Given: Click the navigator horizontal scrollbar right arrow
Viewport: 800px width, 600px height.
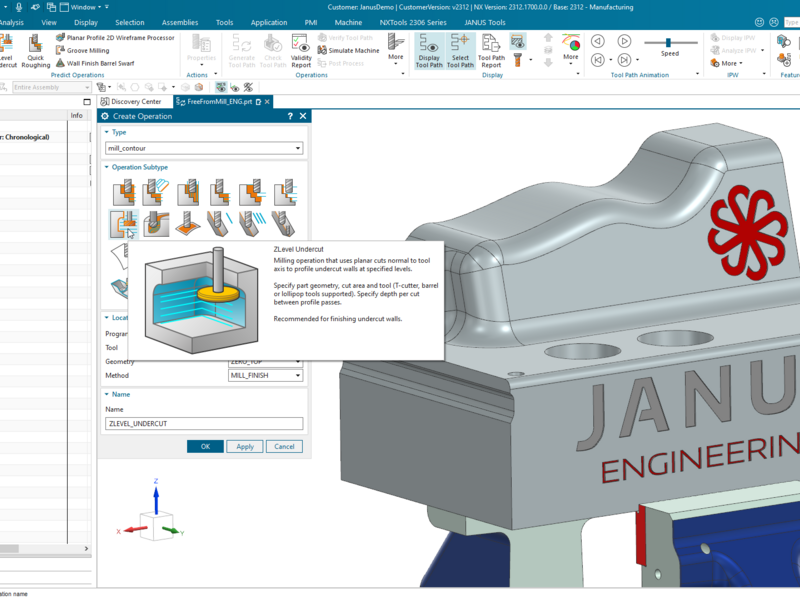Looking at the screenshot, I should point(86,548).
